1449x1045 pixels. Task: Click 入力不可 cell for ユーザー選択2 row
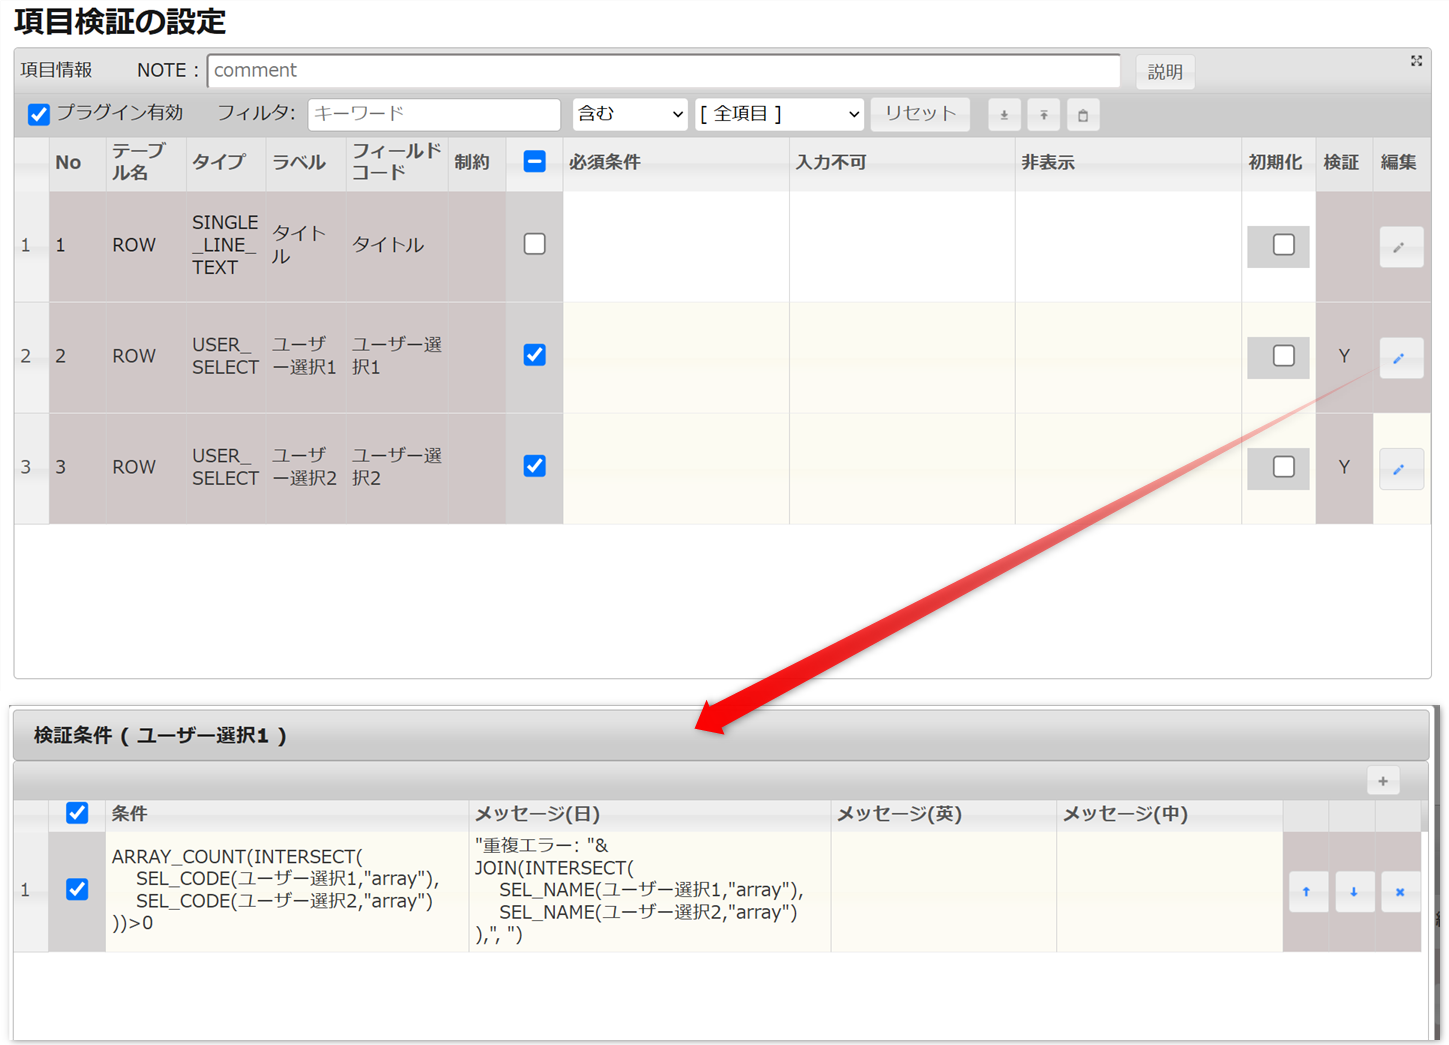(x=902, y=468)
